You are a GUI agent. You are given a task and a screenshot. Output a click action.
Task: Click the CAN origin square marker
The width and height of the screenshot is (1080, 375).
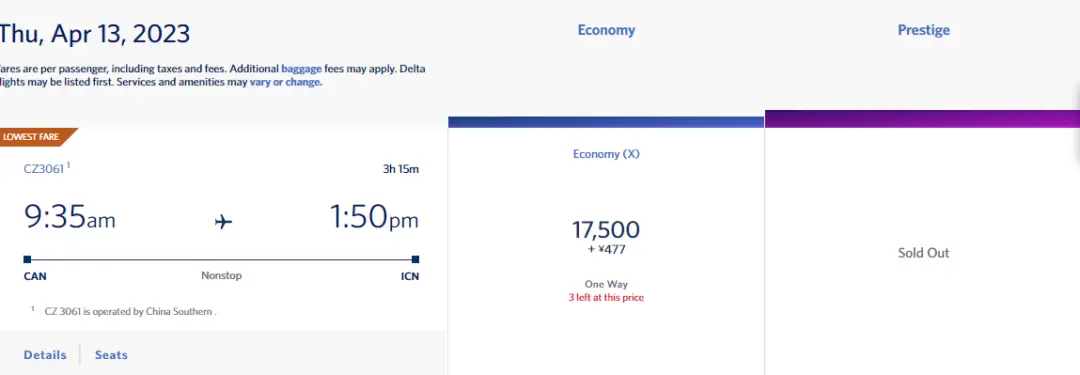click(27, 259)
